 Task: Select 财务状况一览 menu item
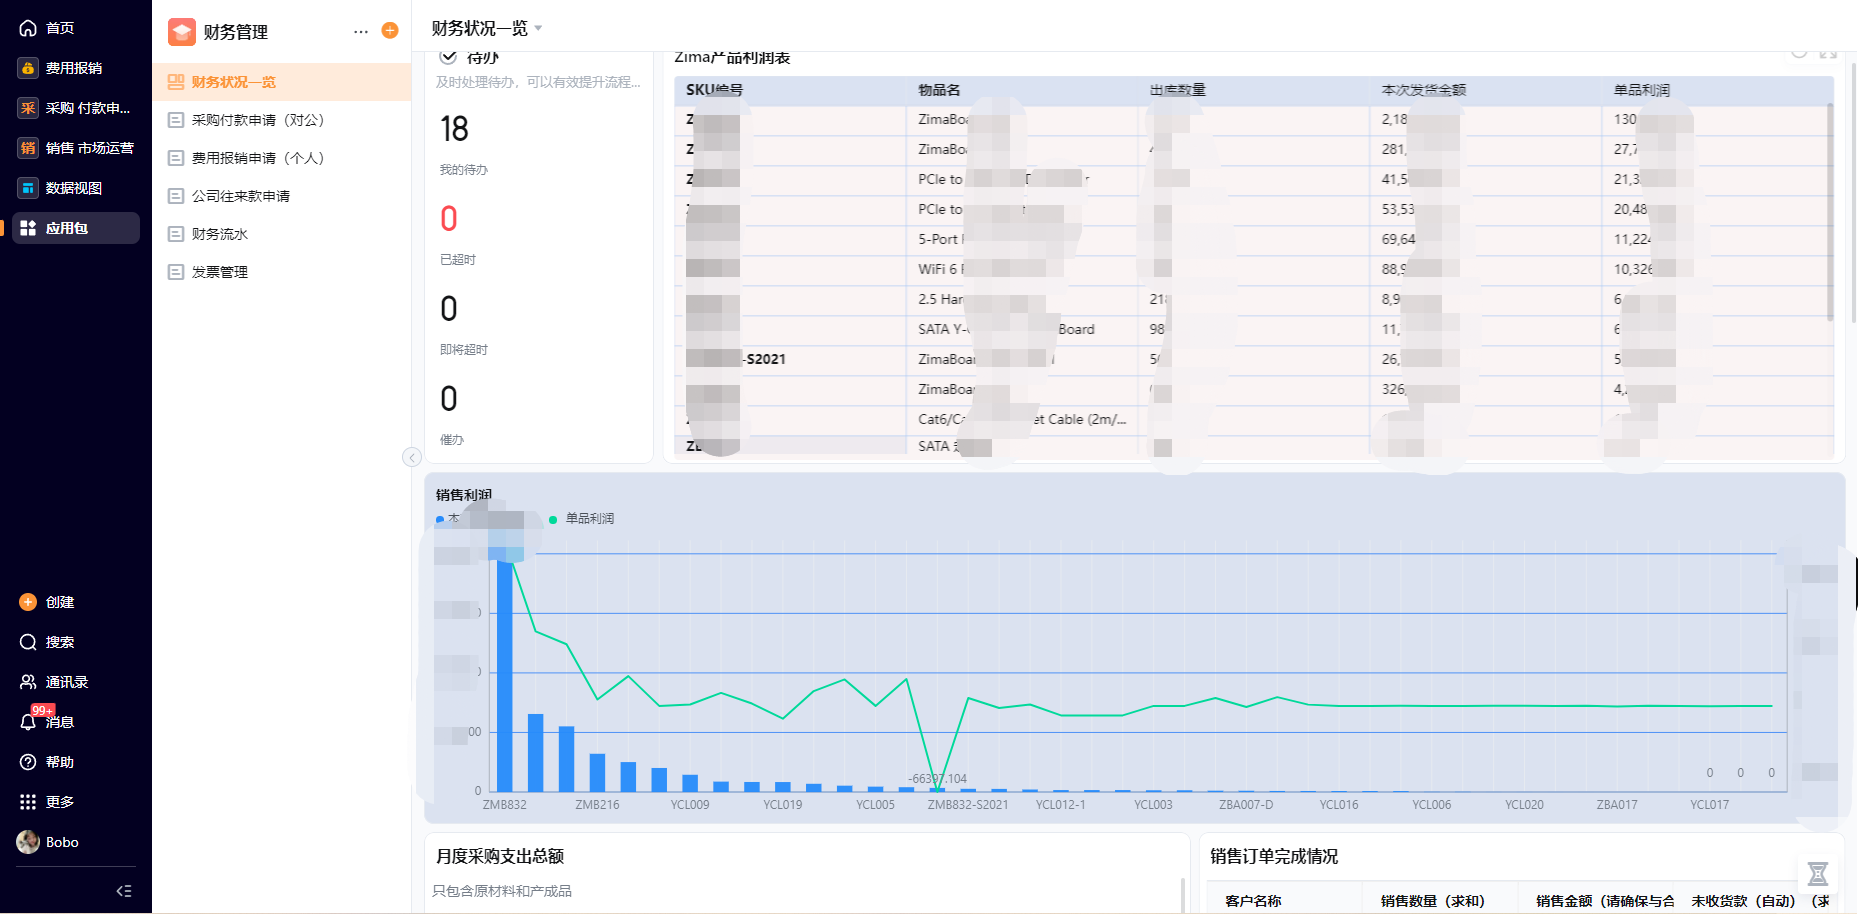pos(282,82)
